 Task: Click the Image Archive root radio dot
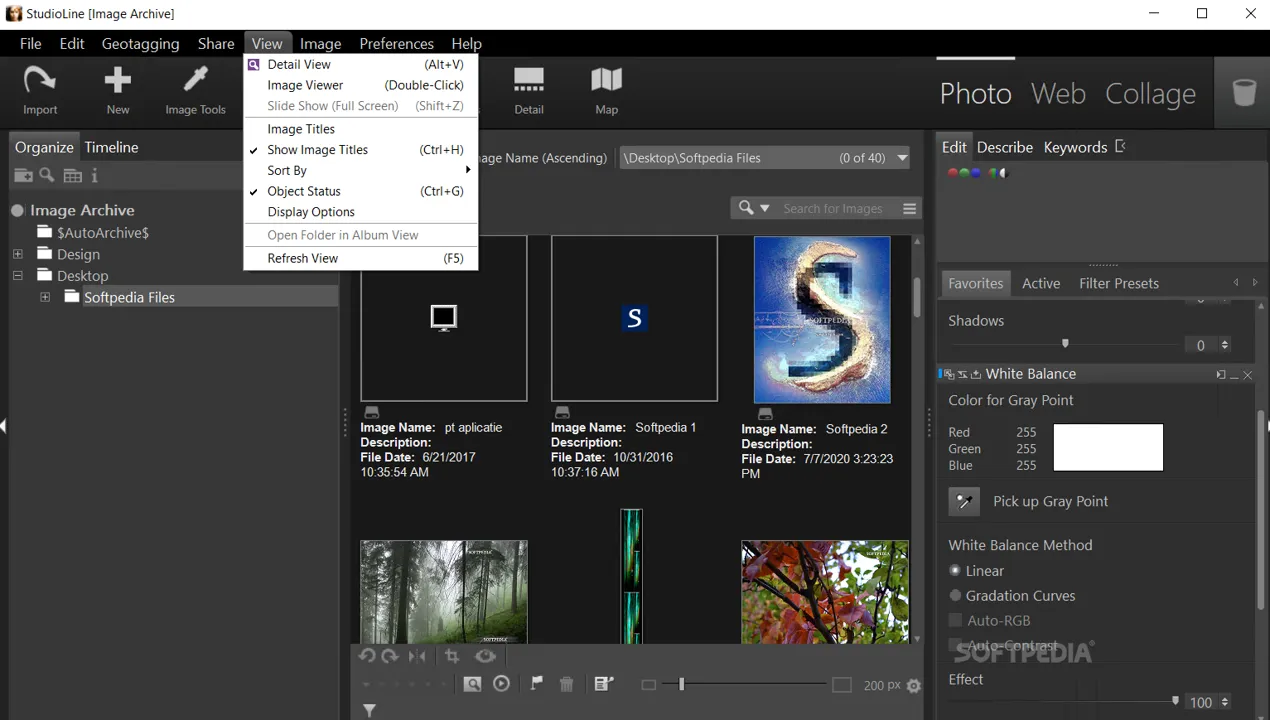click(x=18, y=210)
